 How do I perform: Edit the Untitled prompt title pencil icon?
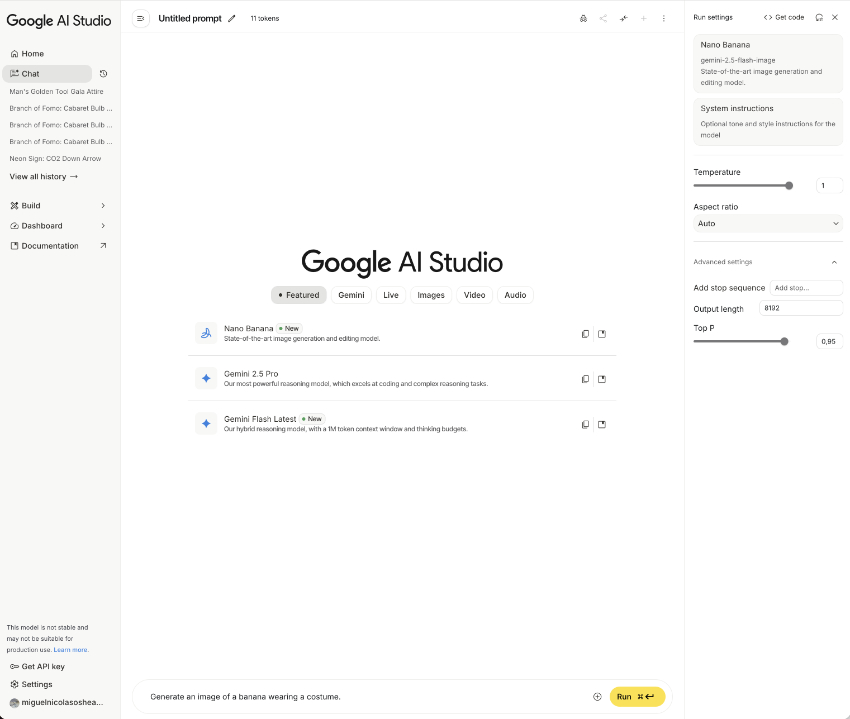232,18
